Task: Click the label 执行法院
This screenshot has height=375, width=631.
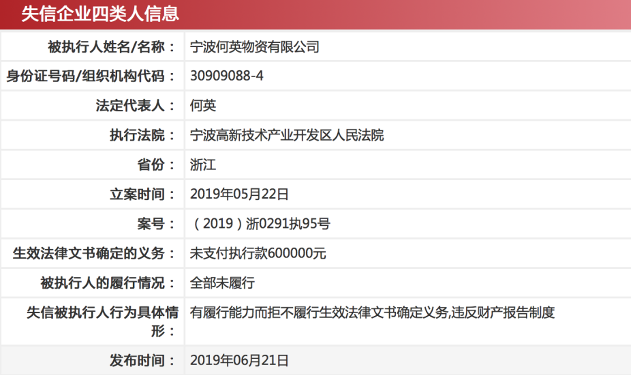Action: point(142,135)
